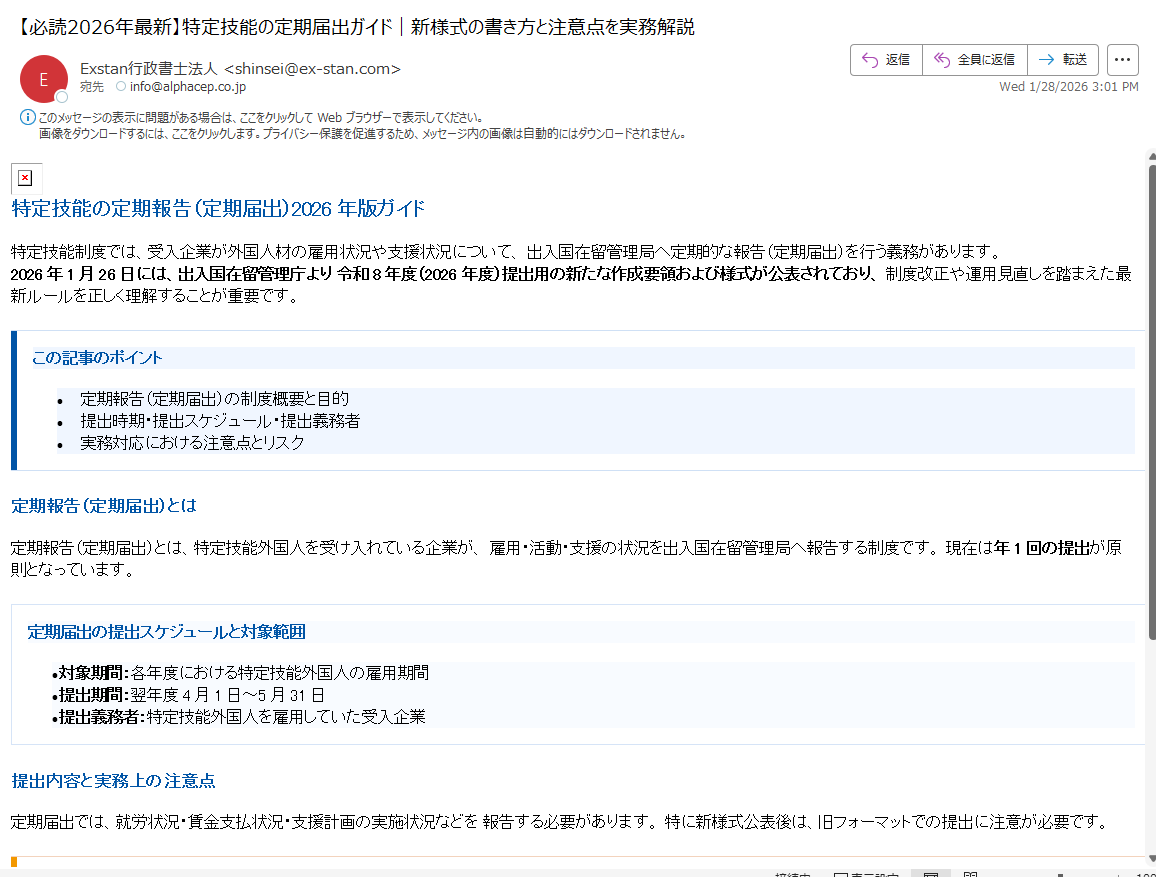Open the more actions ellipsis menu

coord(1123,60)
